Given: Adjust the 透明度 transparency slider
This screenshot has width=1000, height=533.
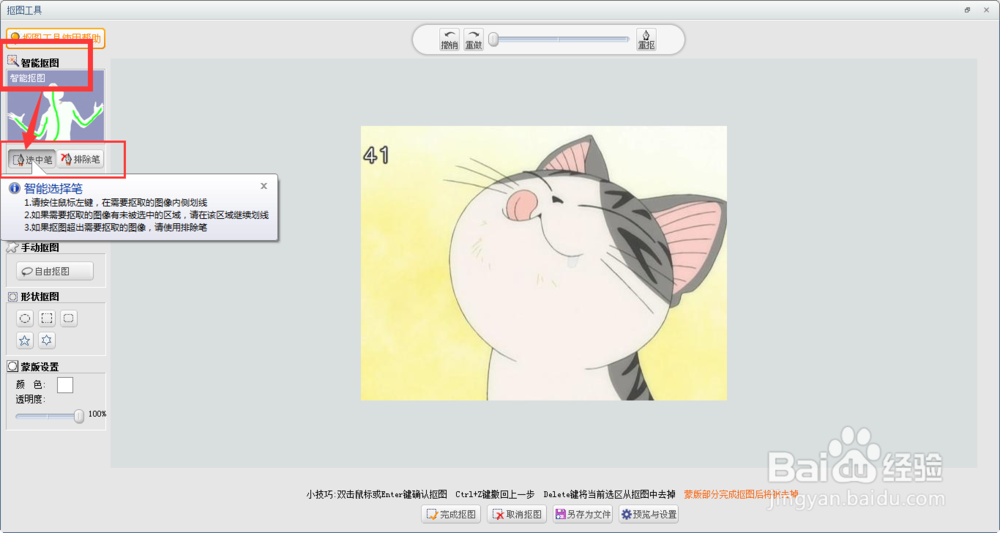Looking at the screenshot, I should [x=50, y=416].
